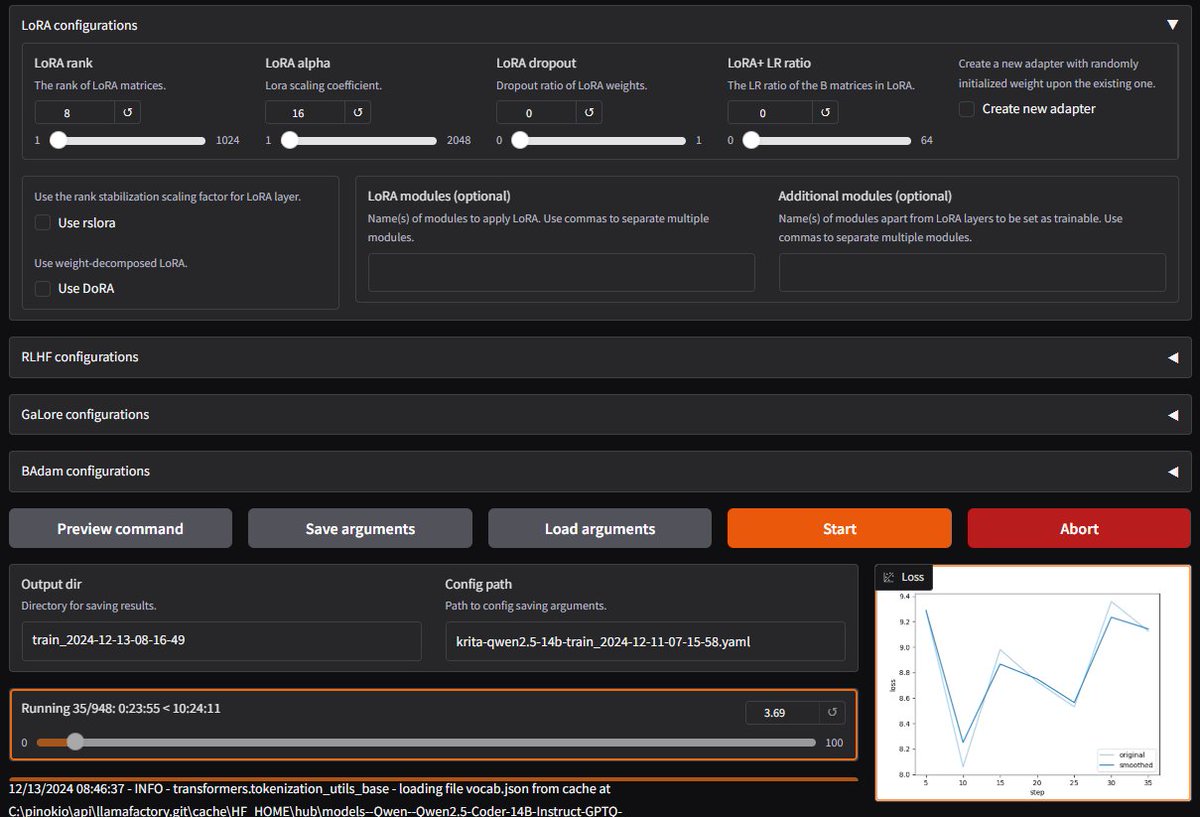Click the Additional modules text box
Image resolution: width=1200 pixels, height=817 pixels.
click(x=972, y=272)
